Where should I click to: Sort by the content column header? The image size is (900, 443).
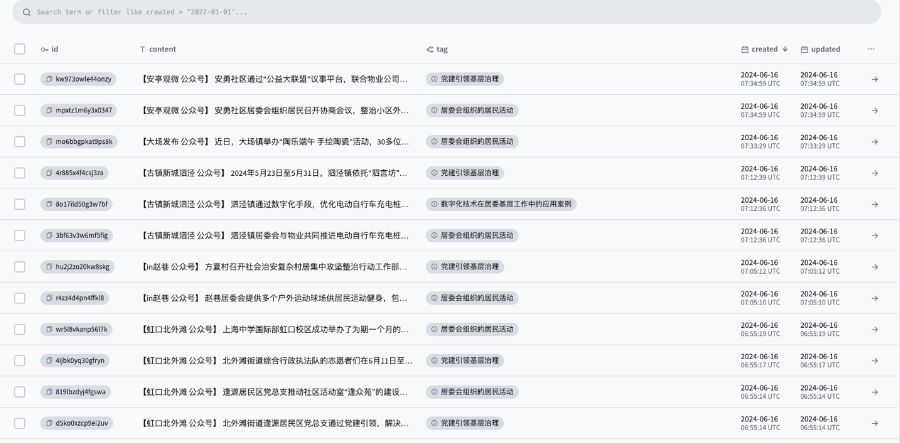click(x=158, y=49)
